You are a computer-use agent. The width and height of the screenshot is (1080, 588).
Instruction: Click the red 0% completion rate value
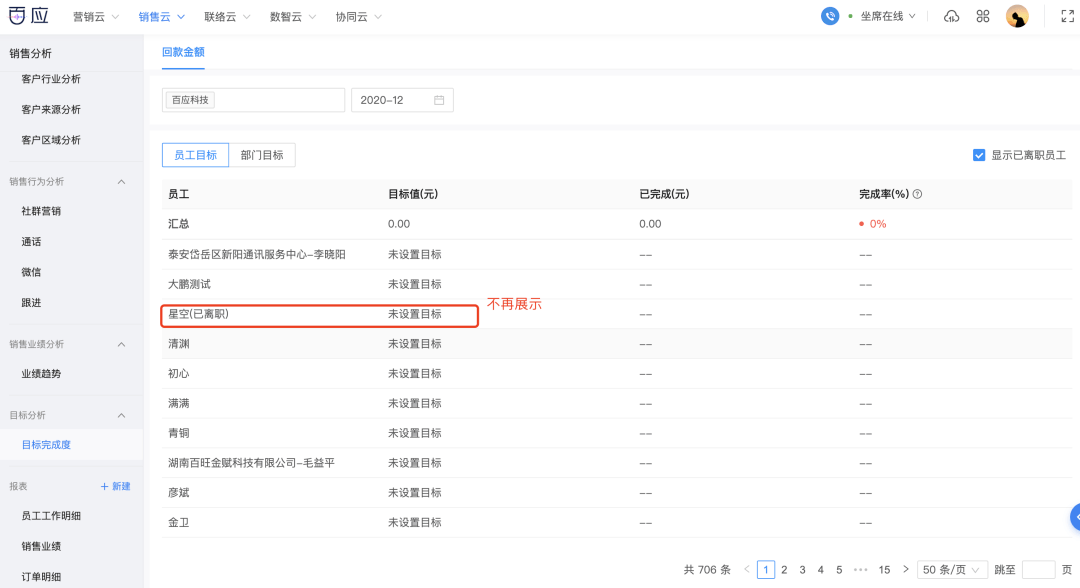click(878, 224)
